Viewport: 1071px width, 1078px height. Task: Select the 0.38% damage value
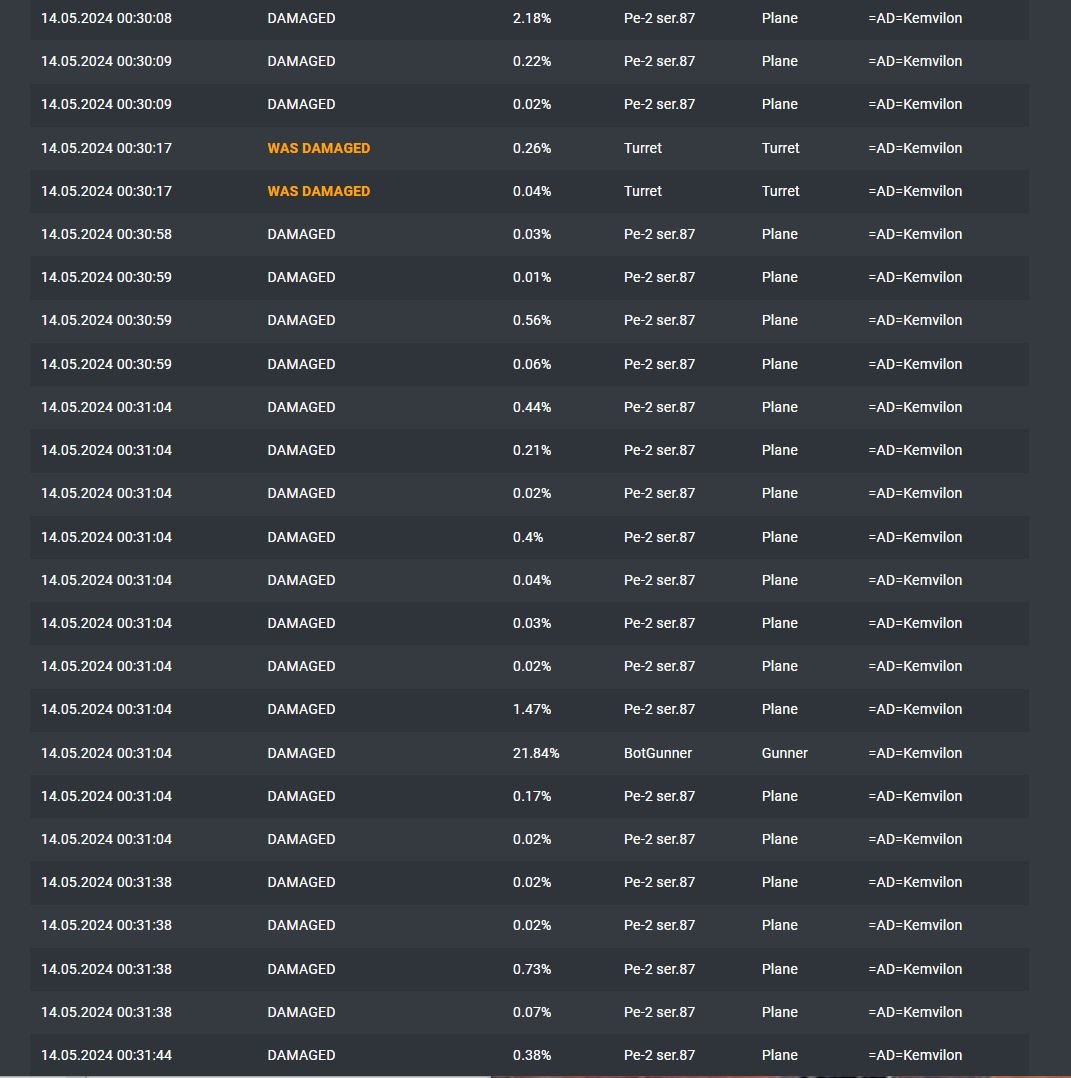tap(531, 1055)
